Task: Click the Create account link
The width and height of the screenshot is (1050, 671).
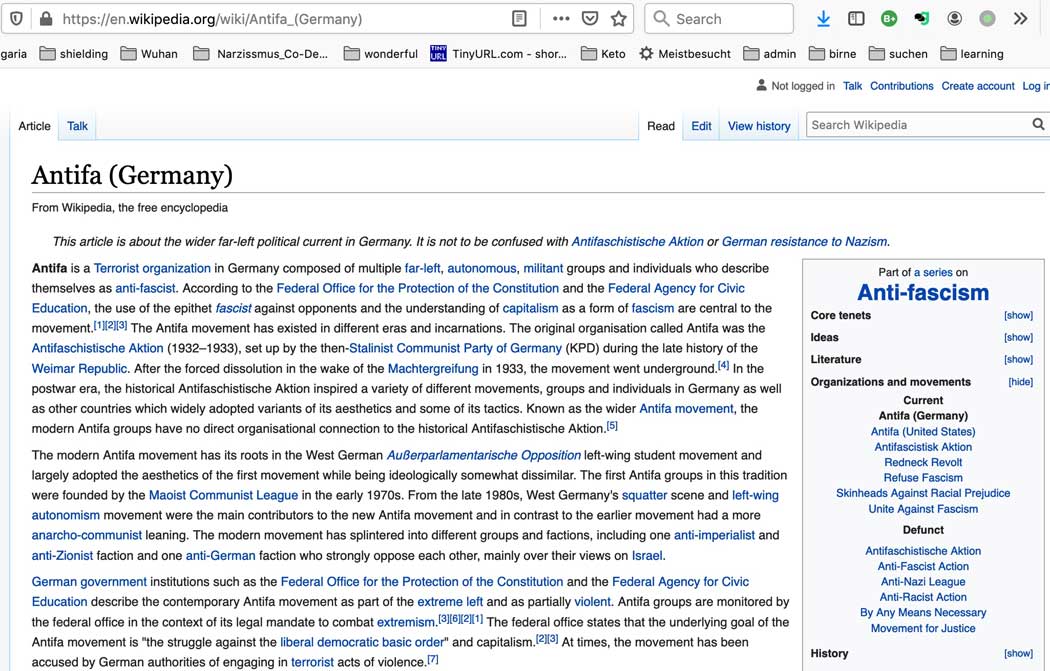Action: click(978, 86)
